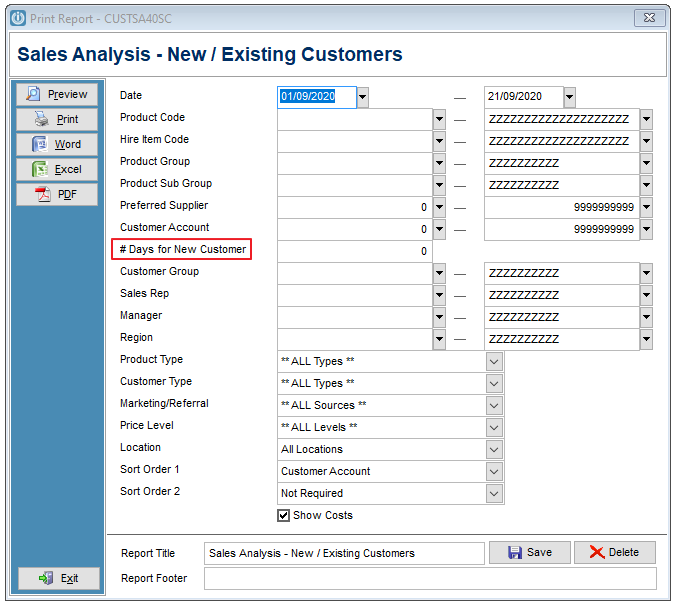Click the app icon in the title bar
The height and width of the screenshot is (605, 675).
[18, 19]
